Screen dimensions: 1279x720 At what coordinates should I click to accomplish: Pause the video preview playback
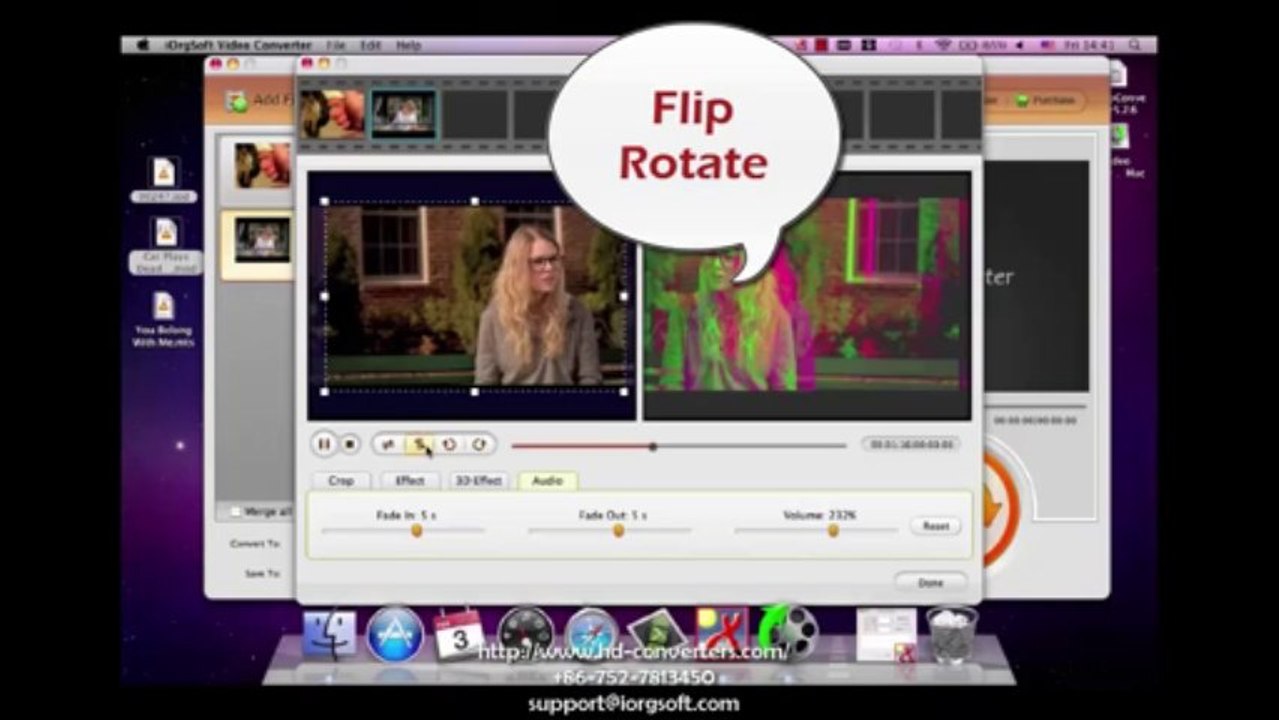324,444
